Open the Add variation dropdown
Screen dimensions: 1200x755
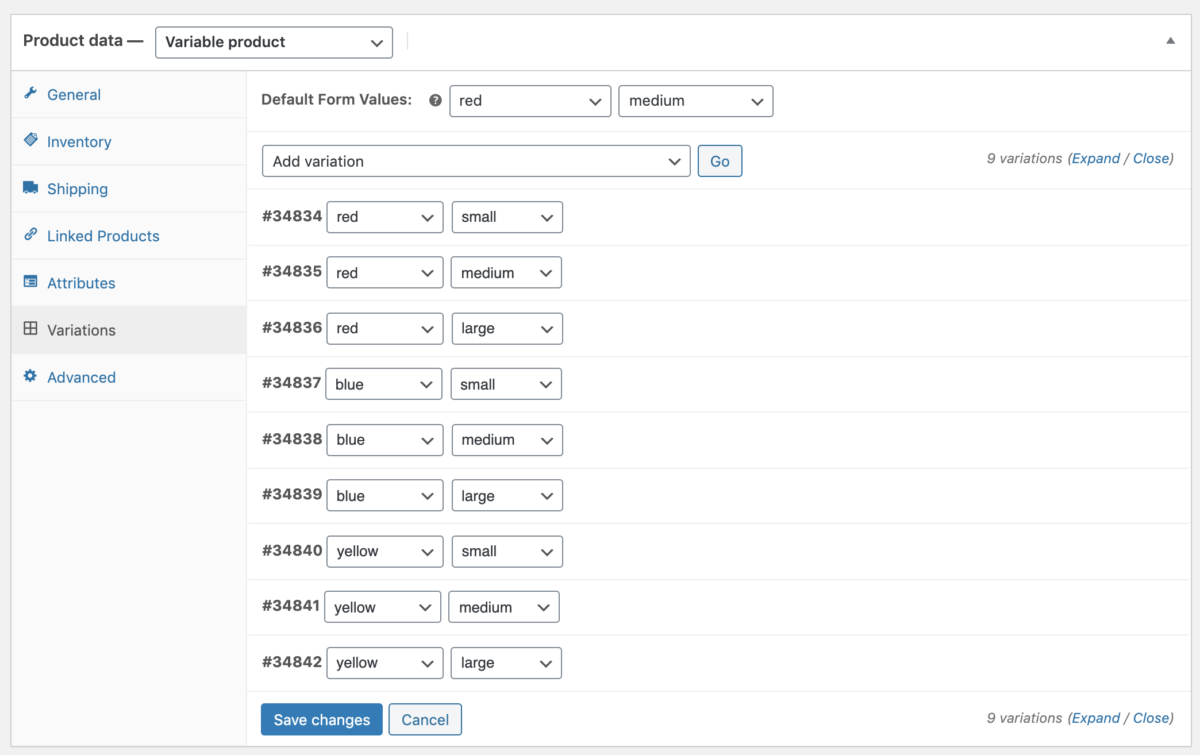(x=475, y=160)
